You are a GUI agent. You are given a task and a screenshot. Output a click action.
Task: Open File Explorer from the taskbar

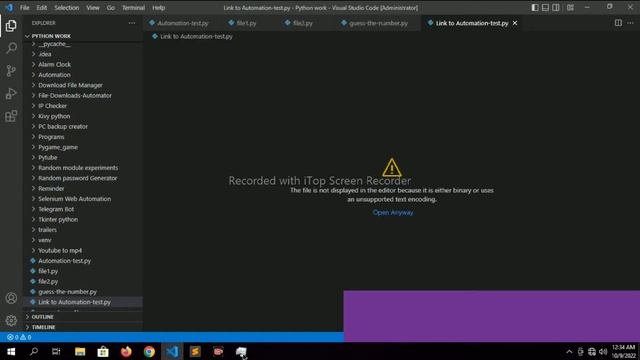click(80, 351)
